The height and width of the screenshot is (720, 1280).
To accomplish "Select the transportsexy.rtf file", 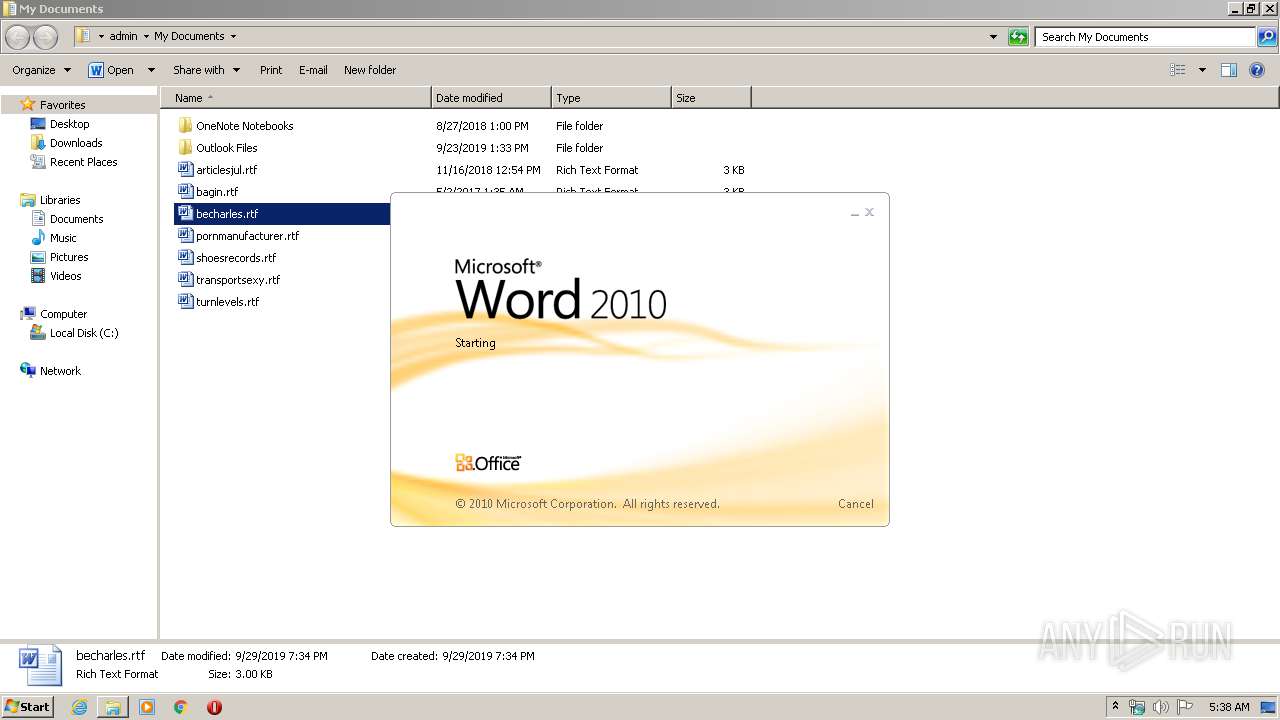I will [x=229, y=280].
